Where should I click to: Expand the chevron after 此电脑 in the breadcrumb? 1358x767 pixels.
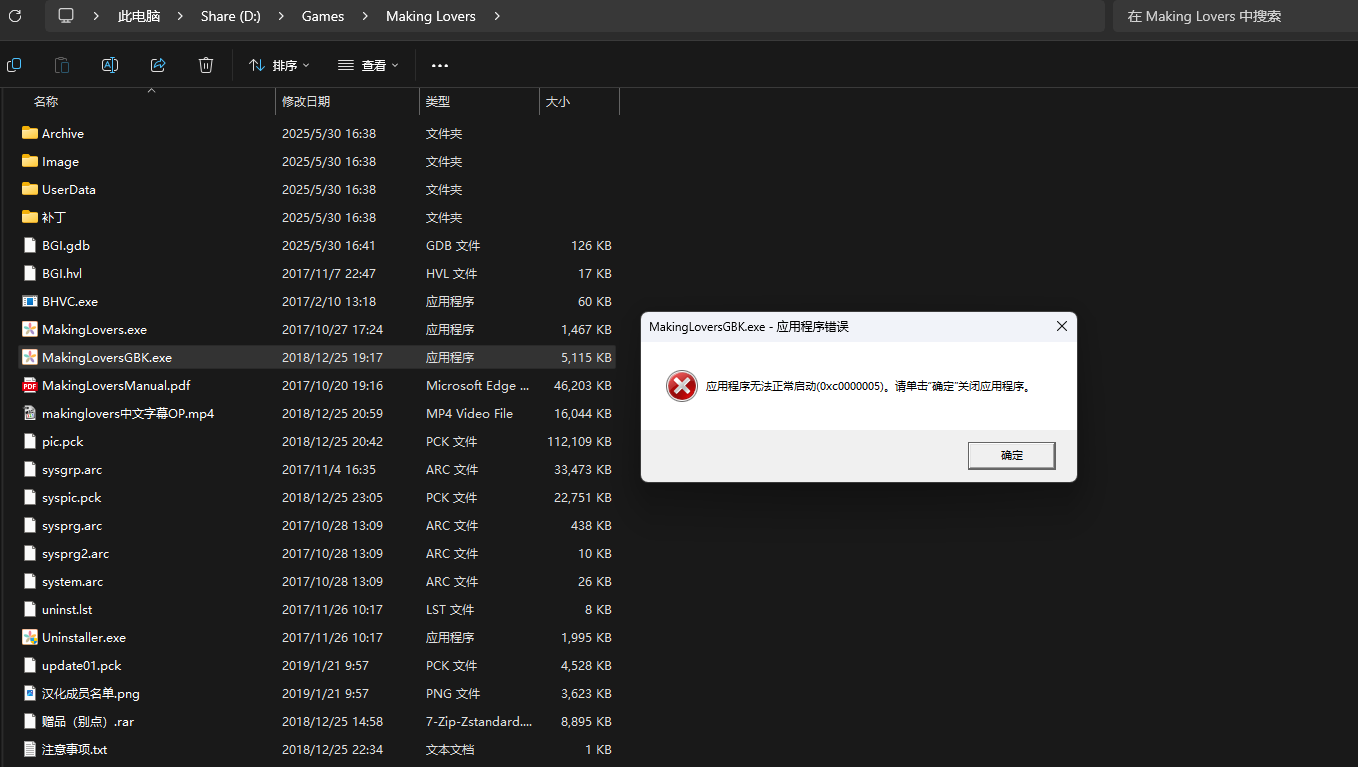[x=180, y=16]
